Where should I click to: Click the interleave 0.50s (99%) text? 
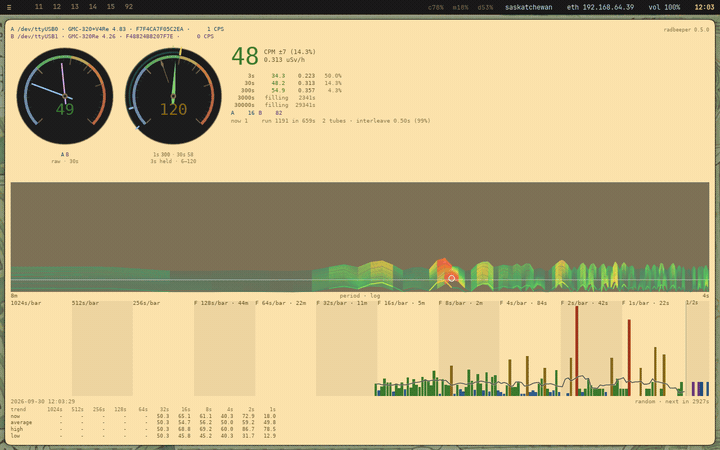393,121
